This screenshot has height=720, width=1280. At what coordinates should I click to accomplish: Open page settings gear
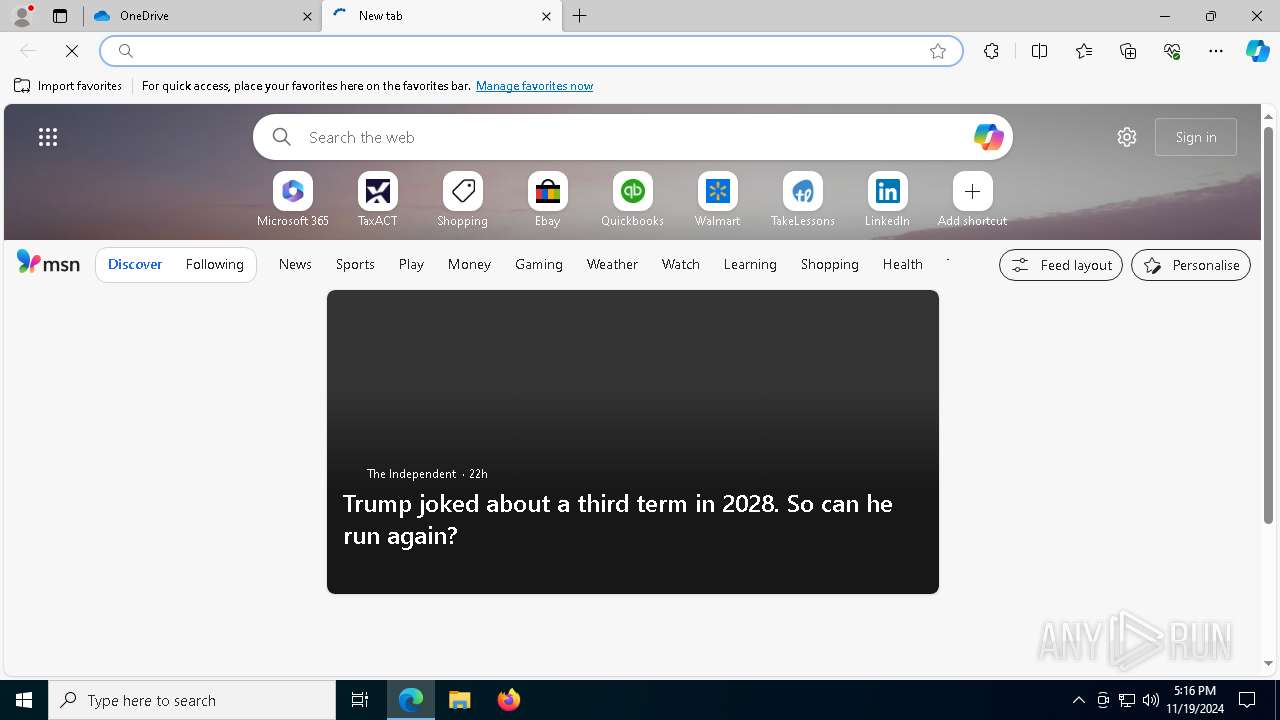(1127, 137)
